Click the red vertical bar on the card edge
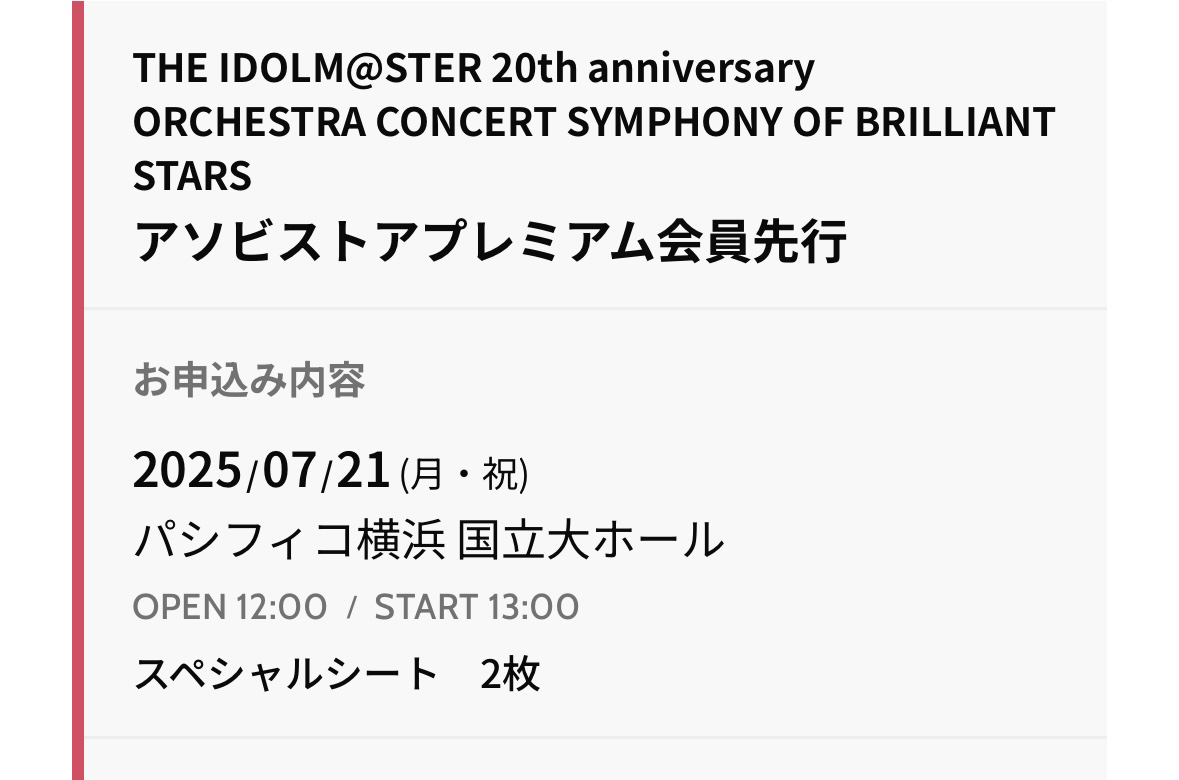 [x=78, y=390]
